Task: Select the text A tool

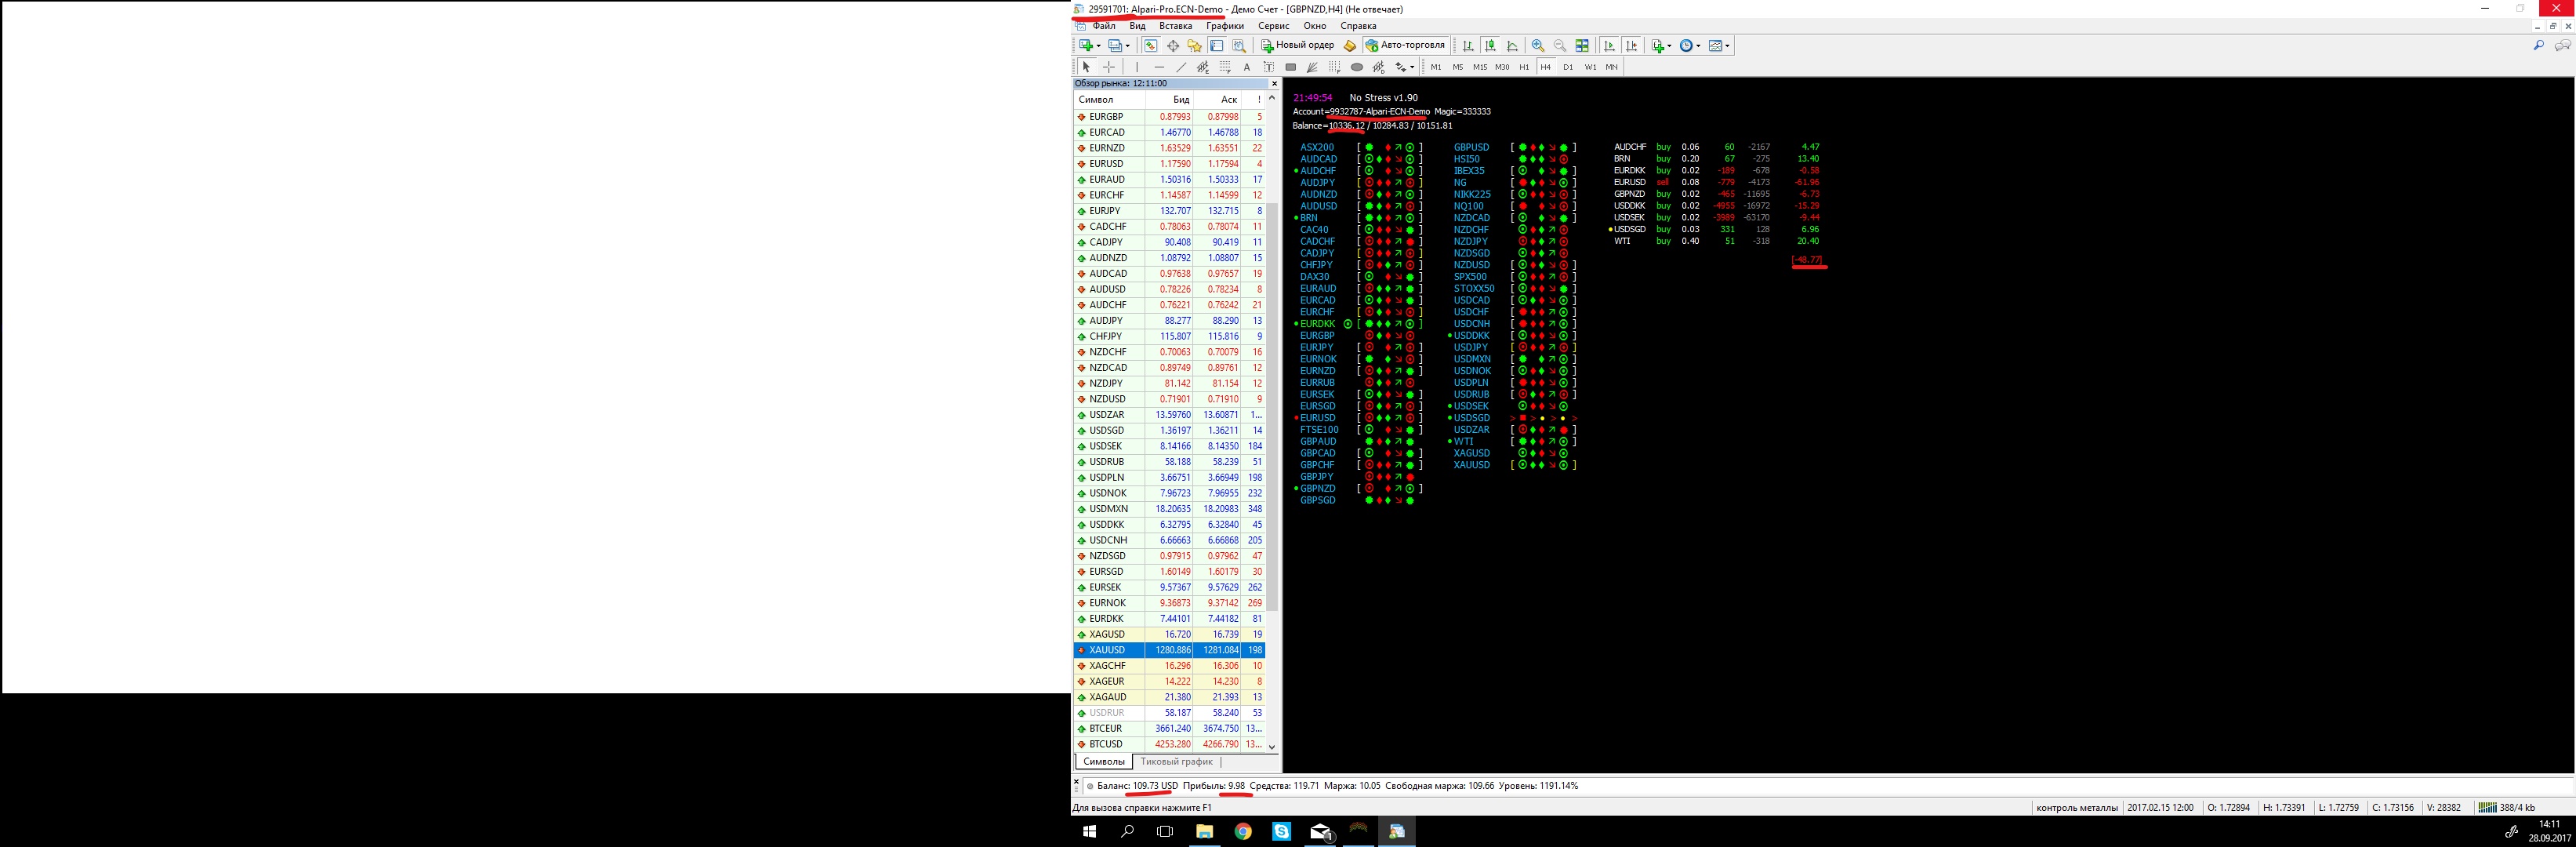Action: click(1247, 67)
